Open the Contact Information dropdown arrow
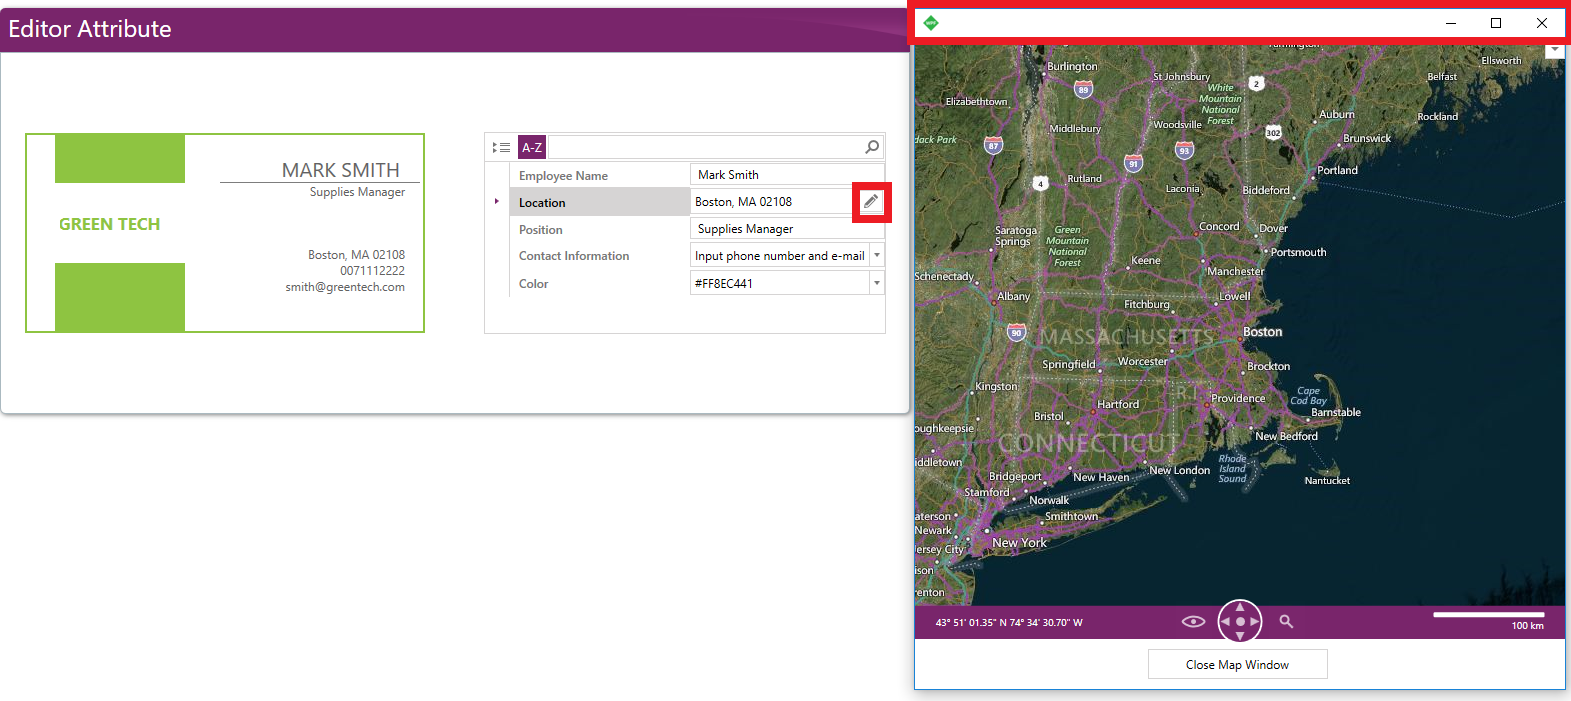Screen dimensions: 1571x701 tap(877, 256)
